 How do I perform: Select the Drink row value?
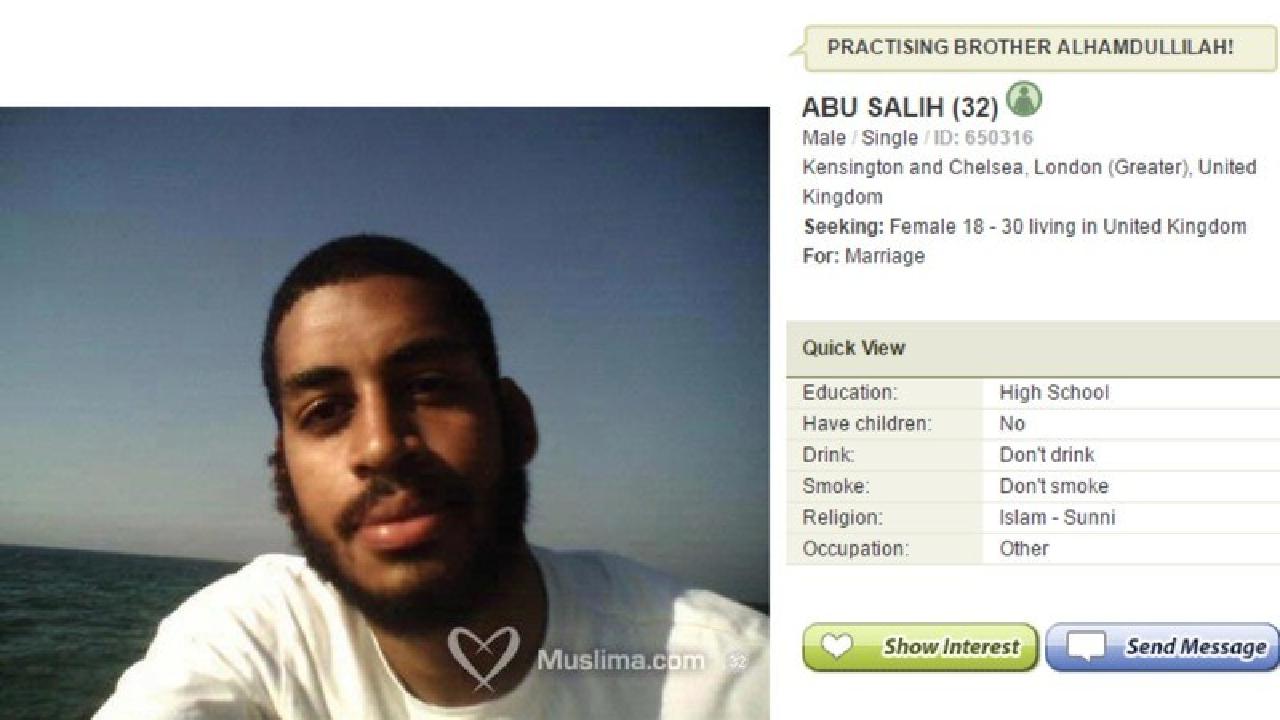[x=1046, y=455]
